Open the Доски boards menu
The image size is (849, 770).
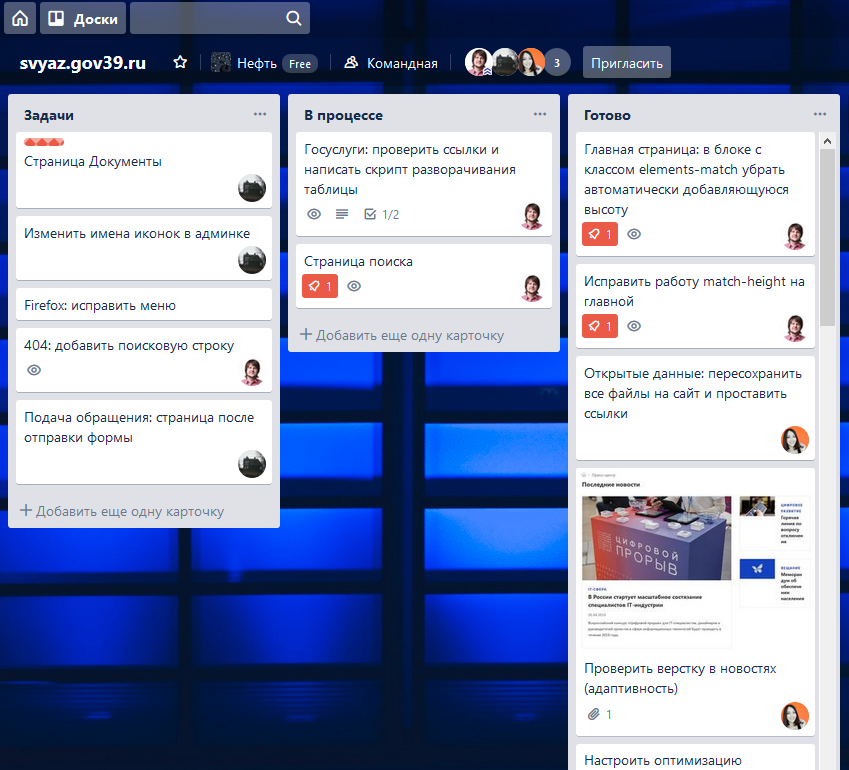tap(83, 18)
